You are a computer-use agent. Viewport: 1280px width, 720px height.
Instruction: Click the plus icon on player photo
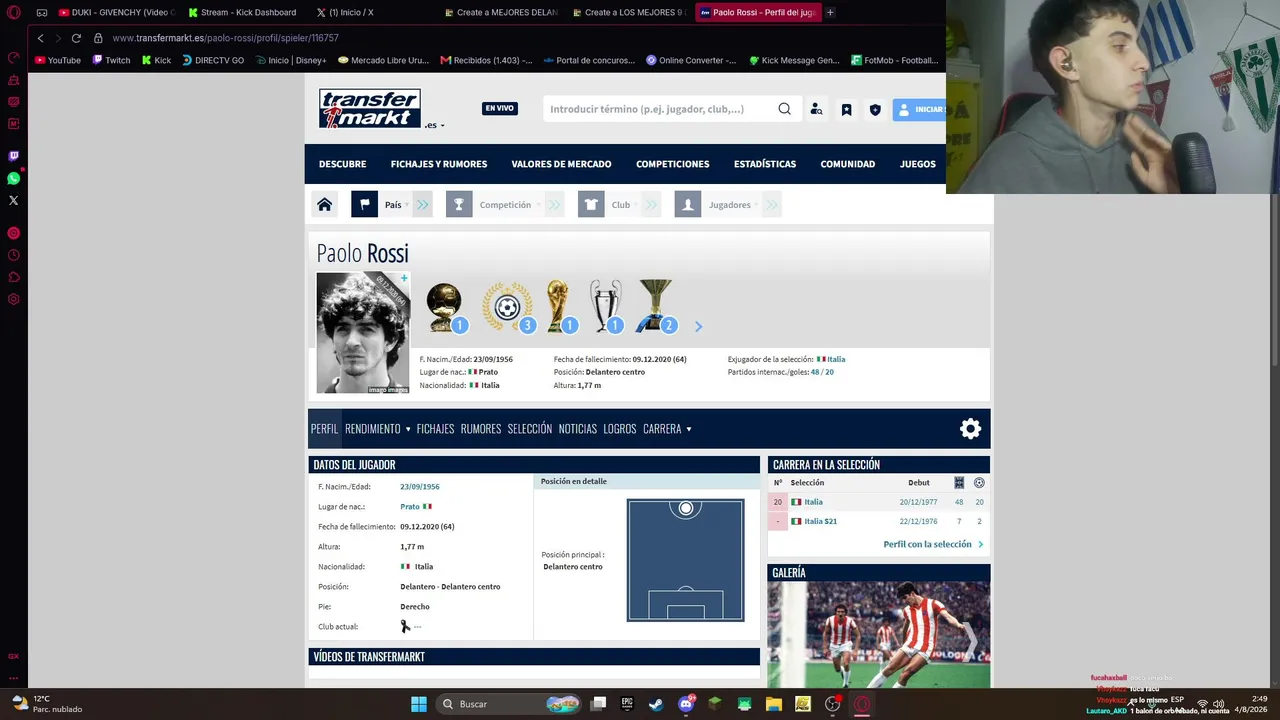click(404, 278)
